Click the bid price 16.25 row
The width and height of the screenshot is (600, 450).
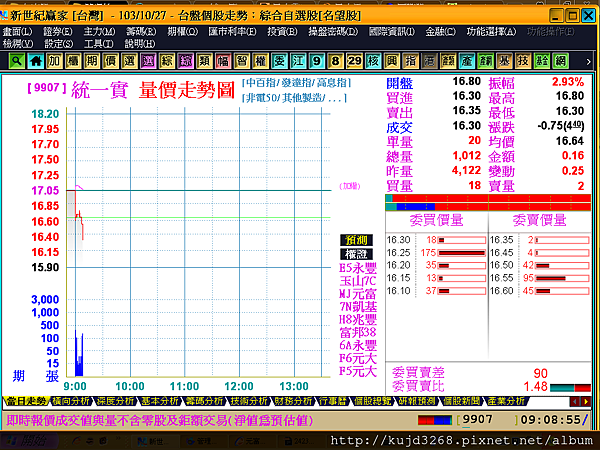click(436, 253)
